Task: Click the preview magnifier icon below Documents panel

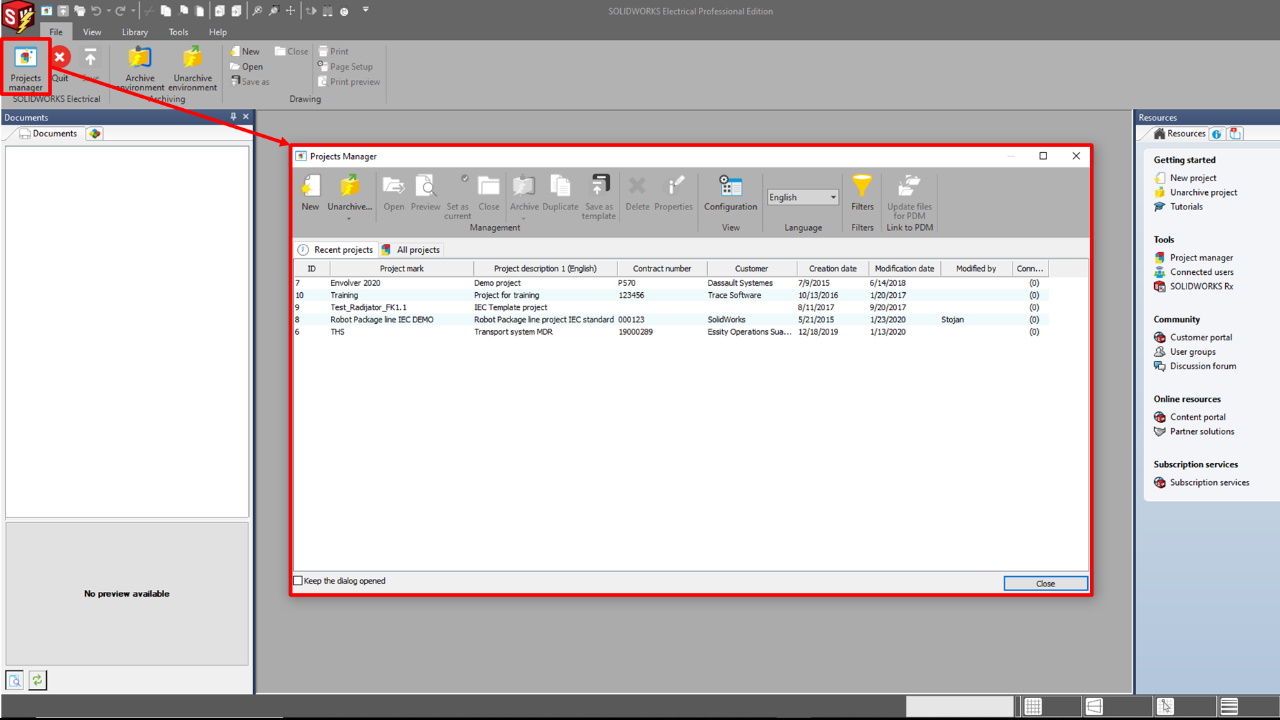Action: 14,680
